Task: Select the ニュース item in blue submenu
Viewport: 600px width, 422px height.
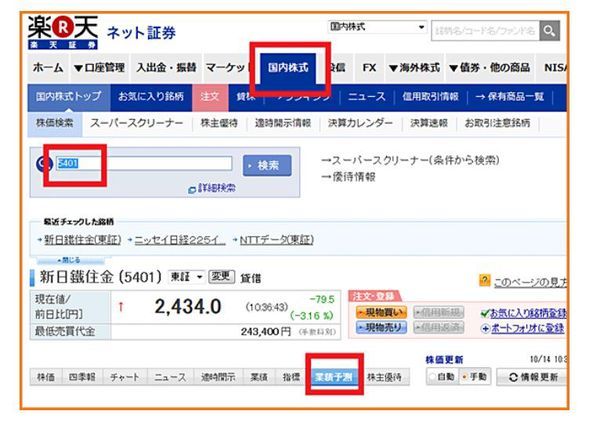Action: 367,96
